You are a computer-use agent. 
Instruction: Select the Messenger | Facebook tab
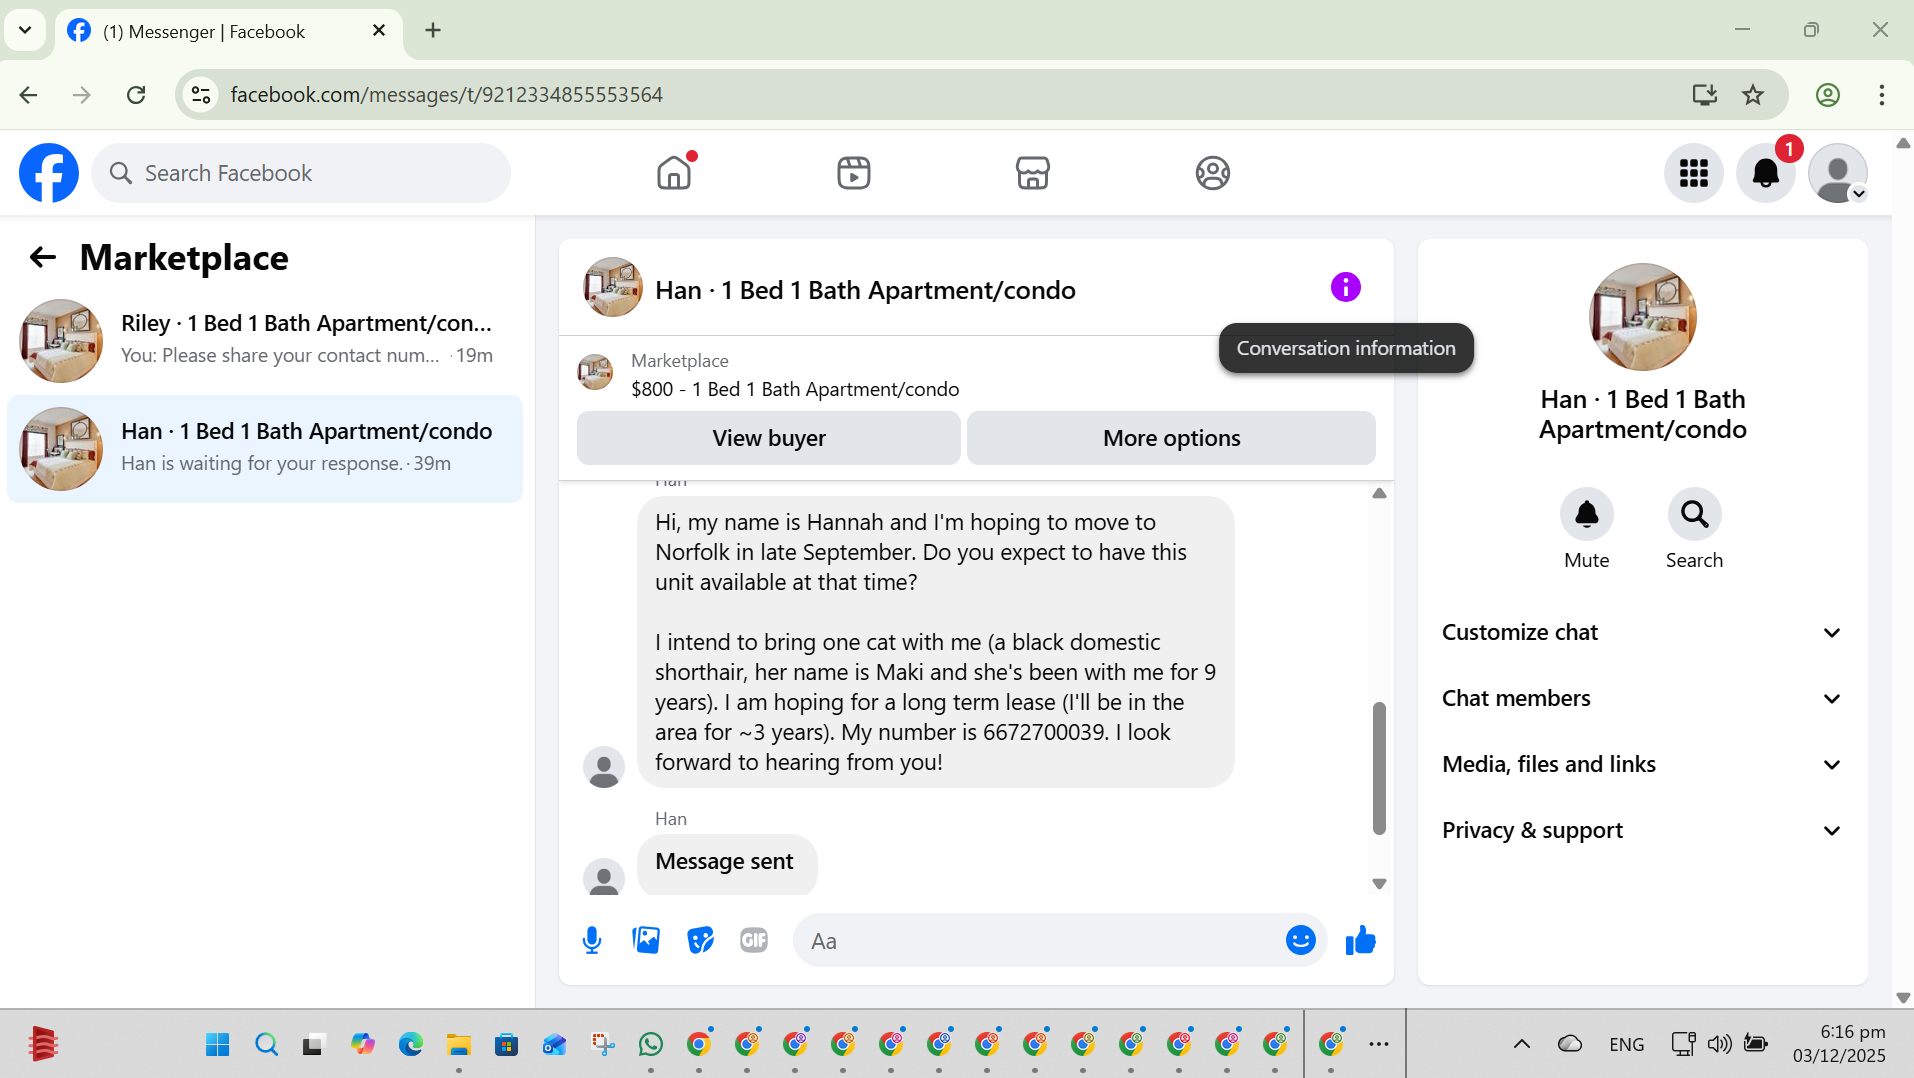(x=228, y=32)
